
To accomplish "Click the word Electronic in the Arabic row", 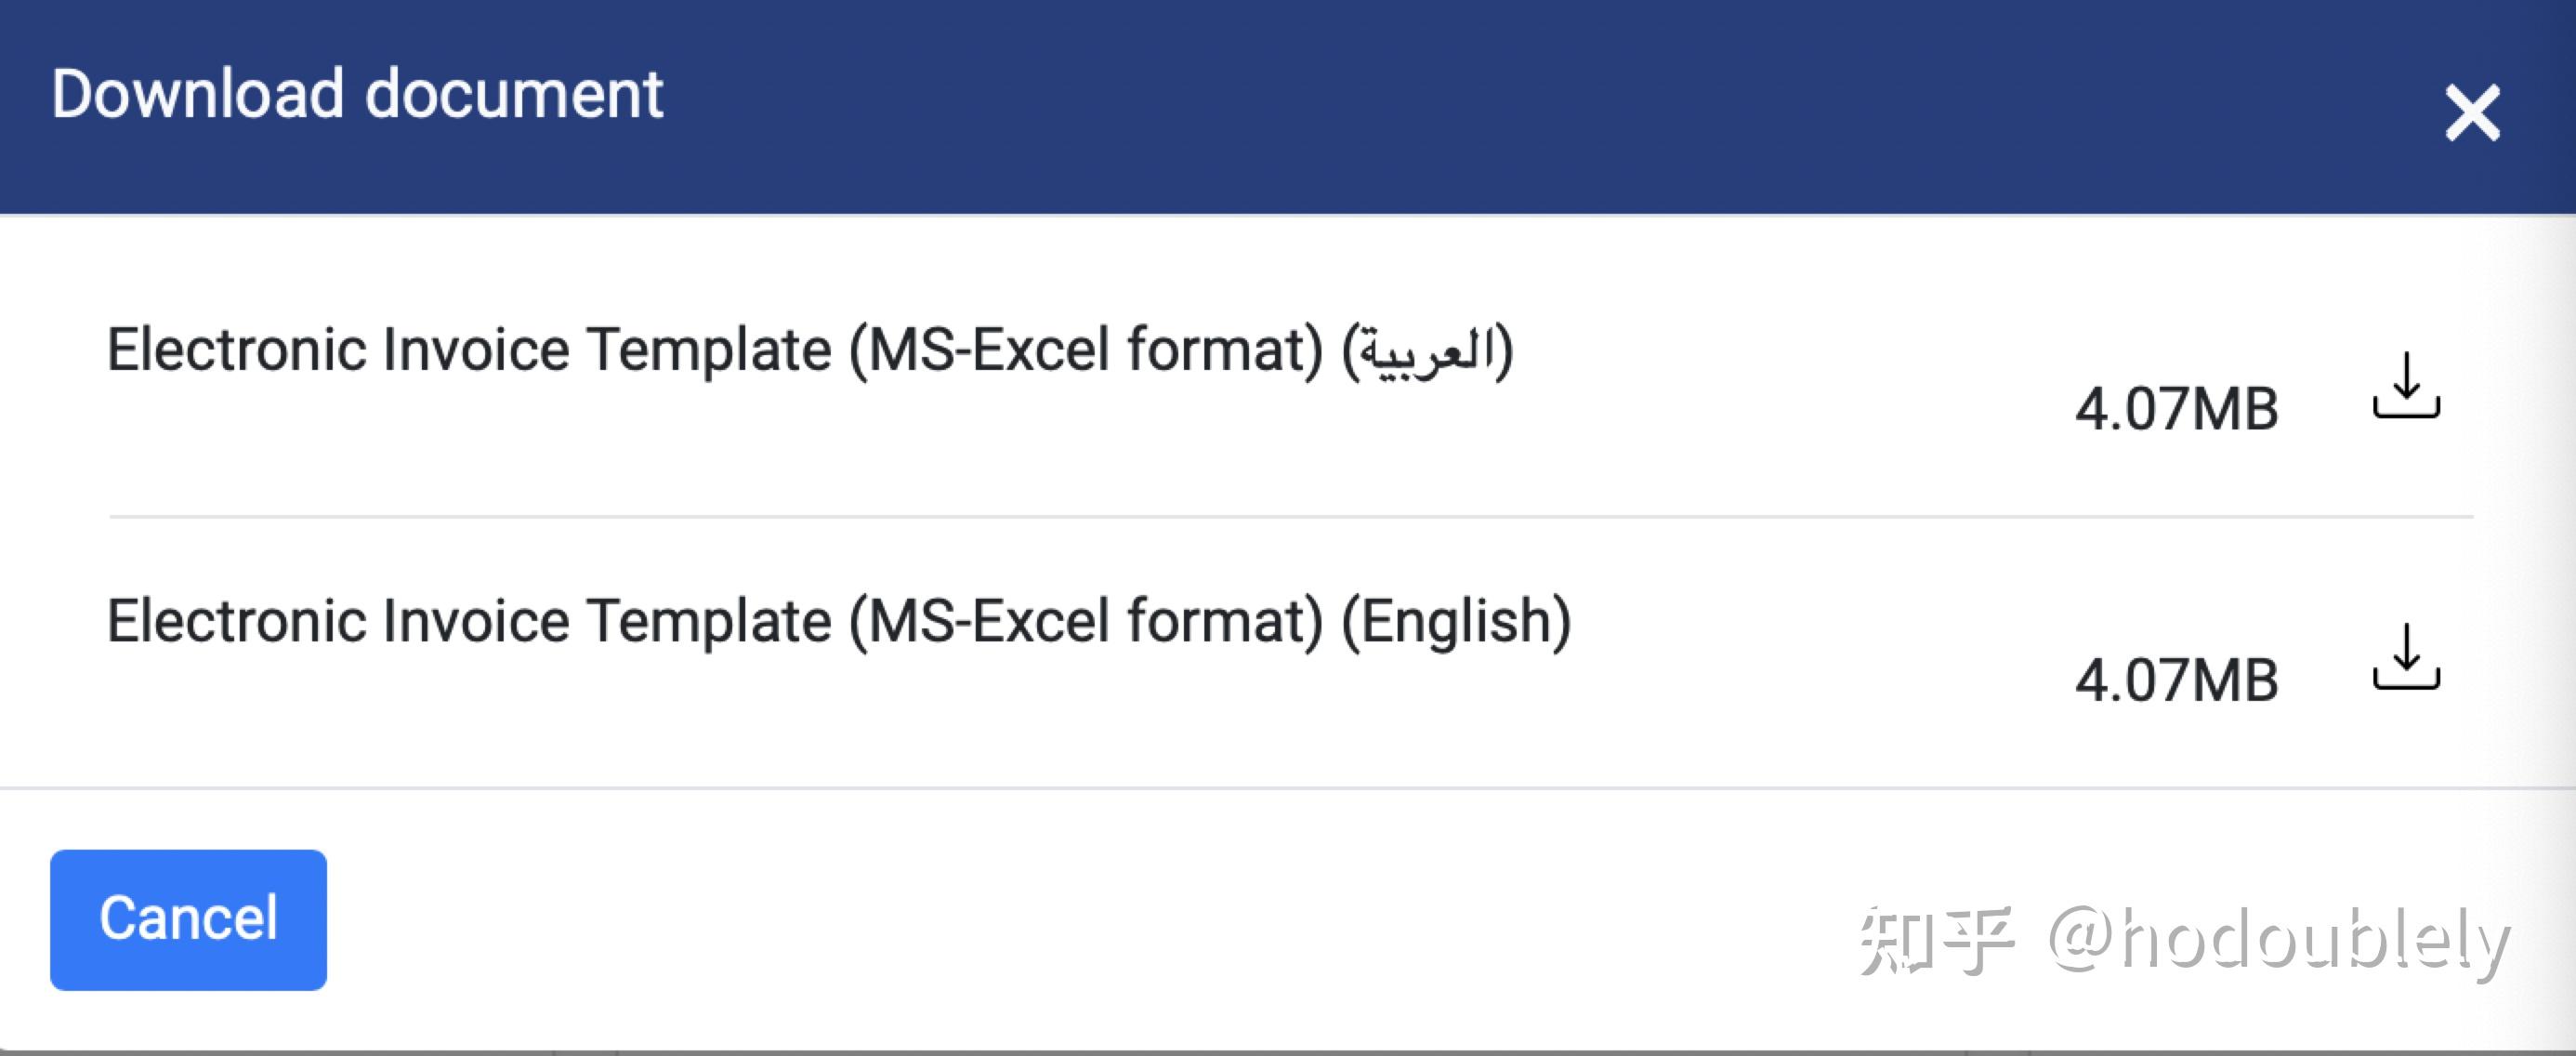I will point(236,350).
